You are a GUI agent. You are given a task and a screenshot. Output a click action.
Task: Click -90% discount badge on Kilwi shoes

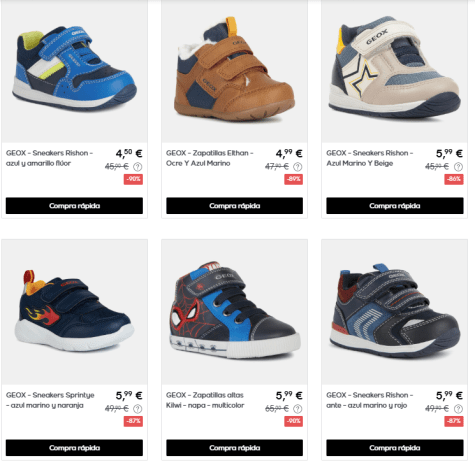tap(294, 421)
